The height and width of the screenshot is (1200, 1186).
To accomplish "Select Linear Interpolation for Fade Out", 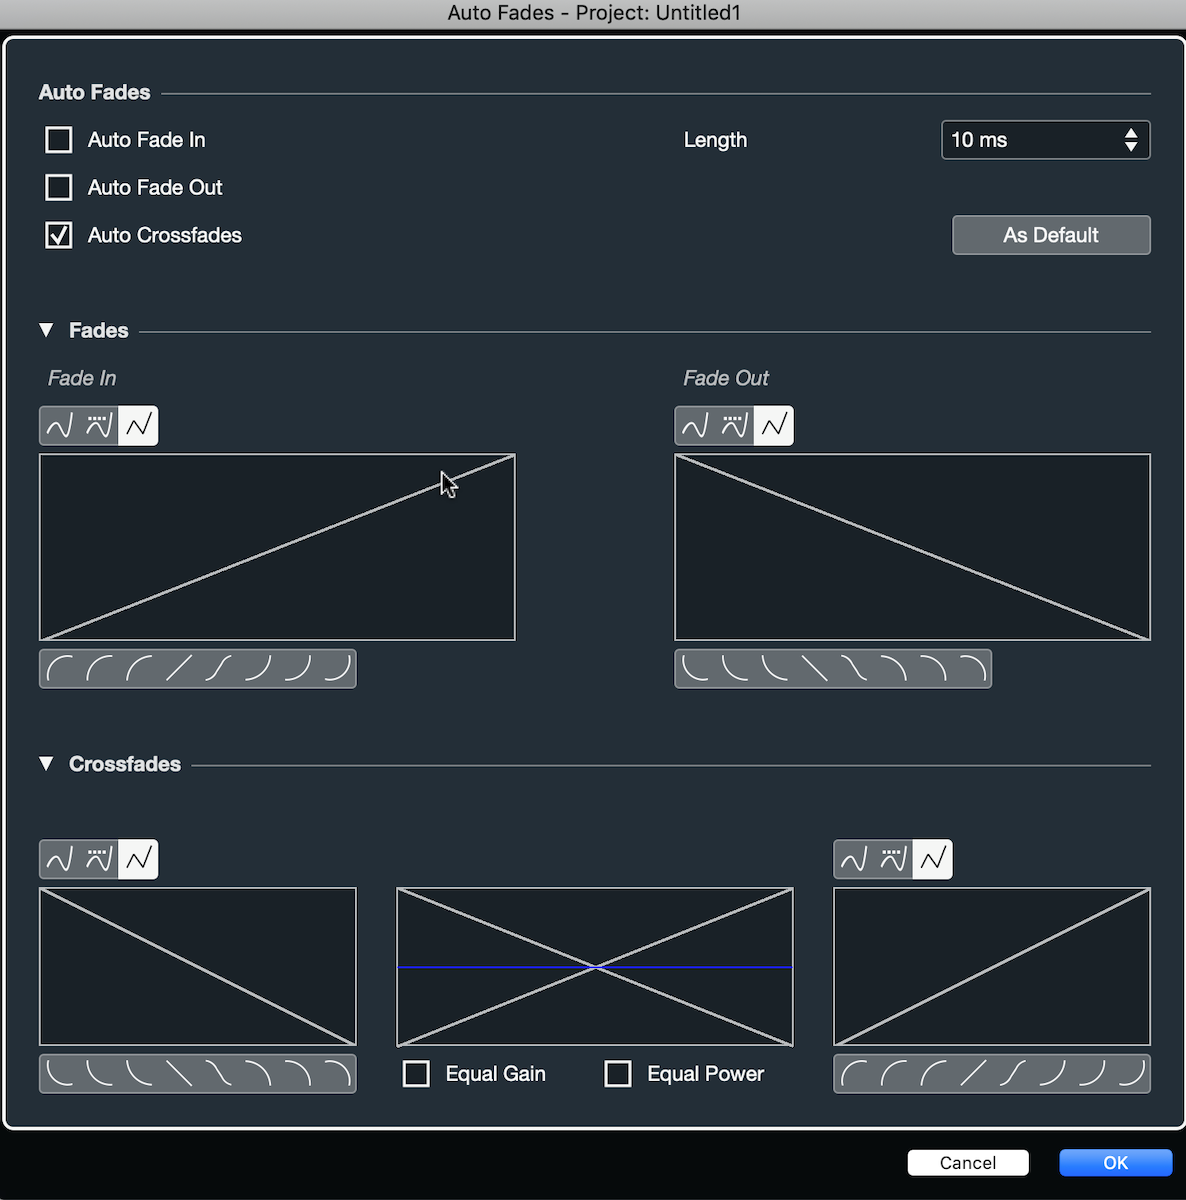I will point(774,426).
